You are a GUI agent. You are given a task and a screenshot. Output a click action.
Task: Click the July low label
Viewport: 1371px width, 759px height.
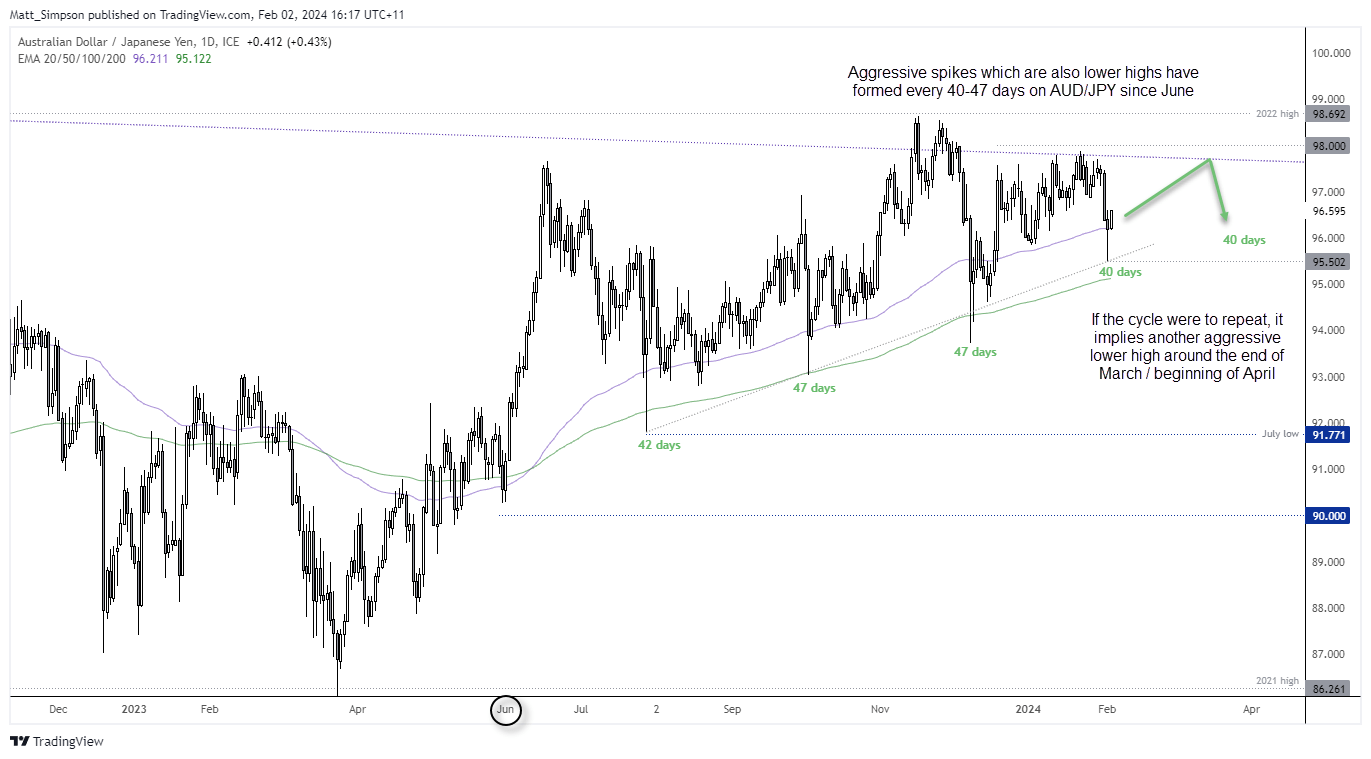1282,435
